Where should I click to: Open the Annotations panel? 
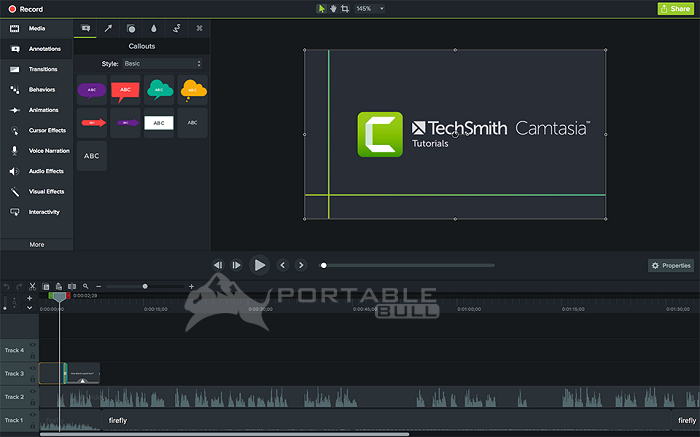point(36,49)
